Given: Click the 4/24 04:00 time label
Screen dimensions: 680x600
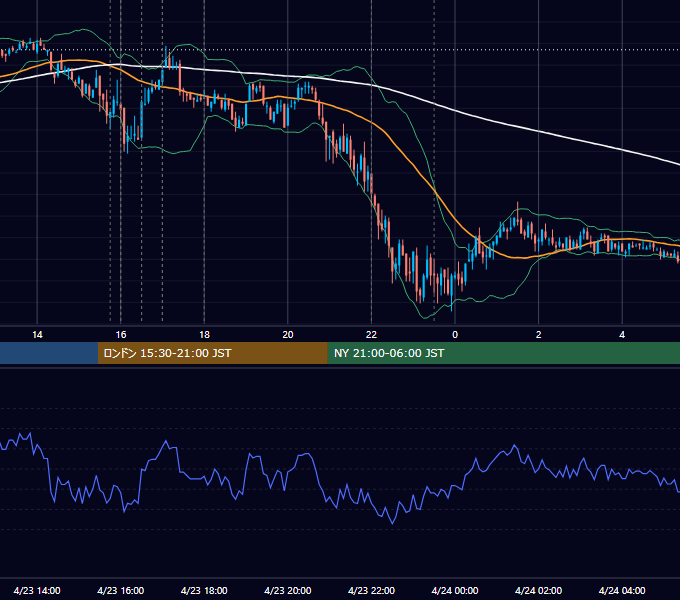Looking at the screenshot, I should pos(622,590).
